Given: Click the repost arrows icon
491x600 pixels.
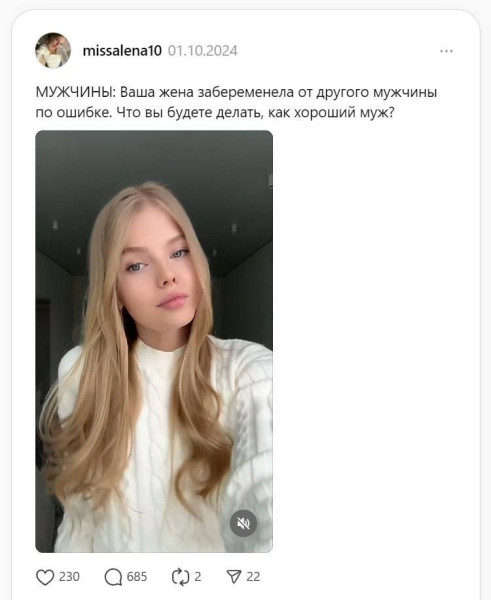Looking at the screenshot, I should click(x=181, y=577).
